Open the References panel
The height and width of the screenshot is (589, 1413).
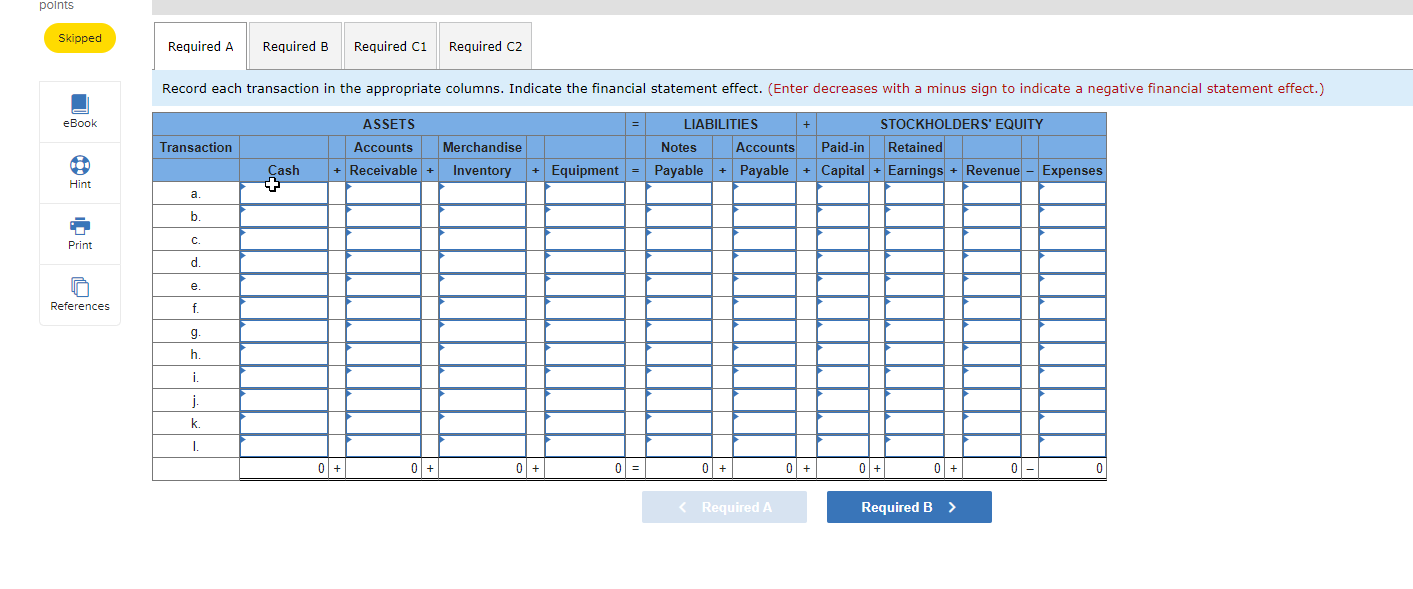(79, 294)
